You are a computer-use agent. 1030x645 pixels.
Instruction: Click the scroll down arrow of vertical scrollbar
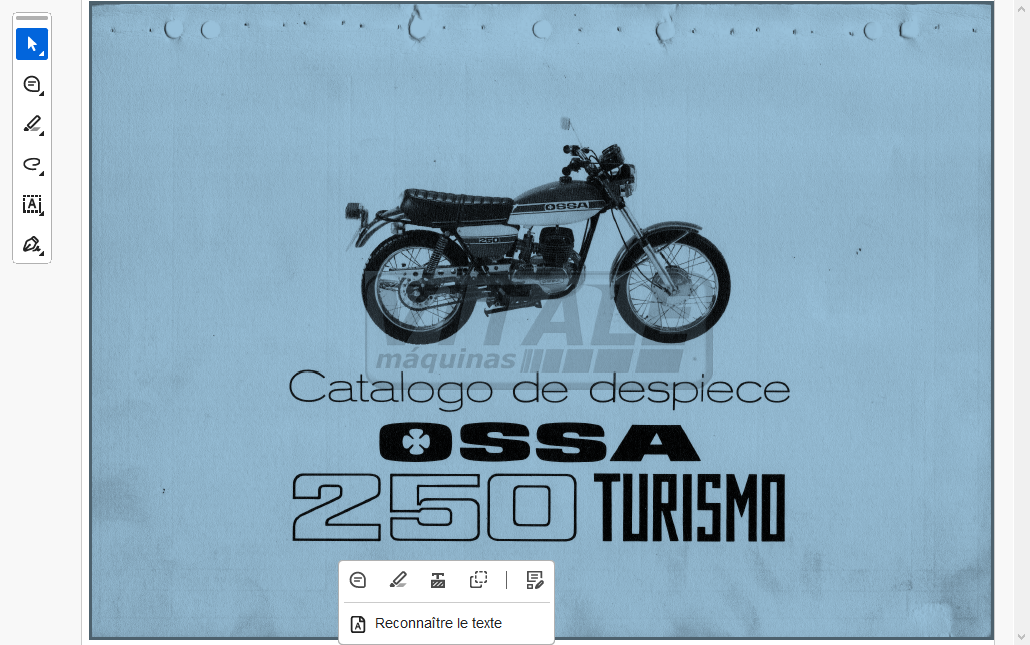(x=1021, y=636)
